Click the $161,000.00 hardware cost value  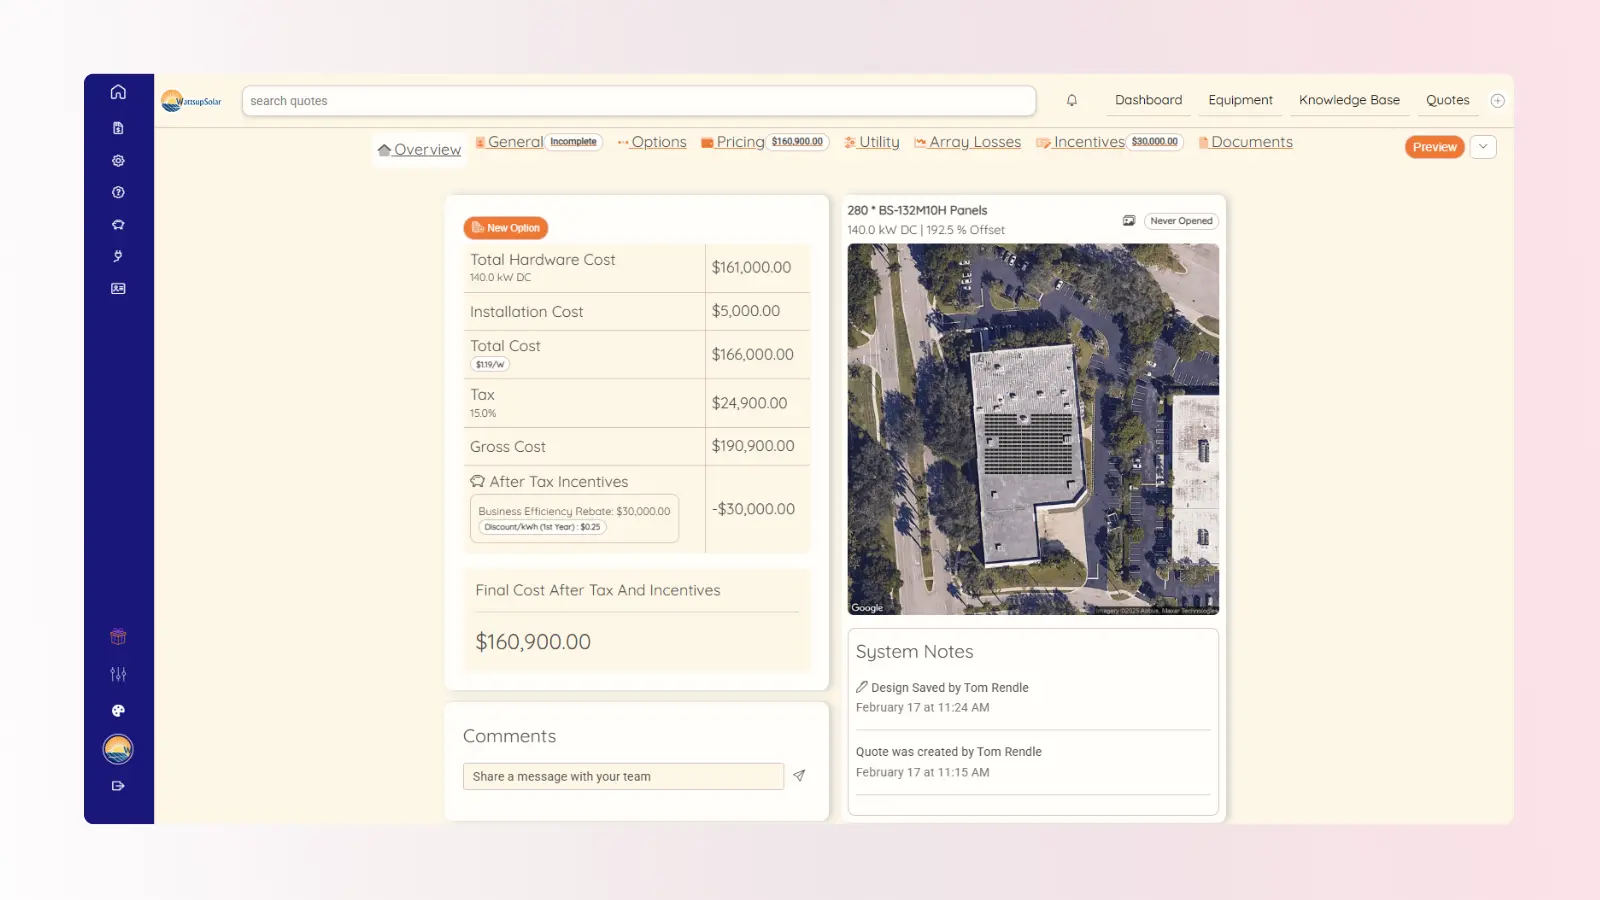click(x=751, y=267)
